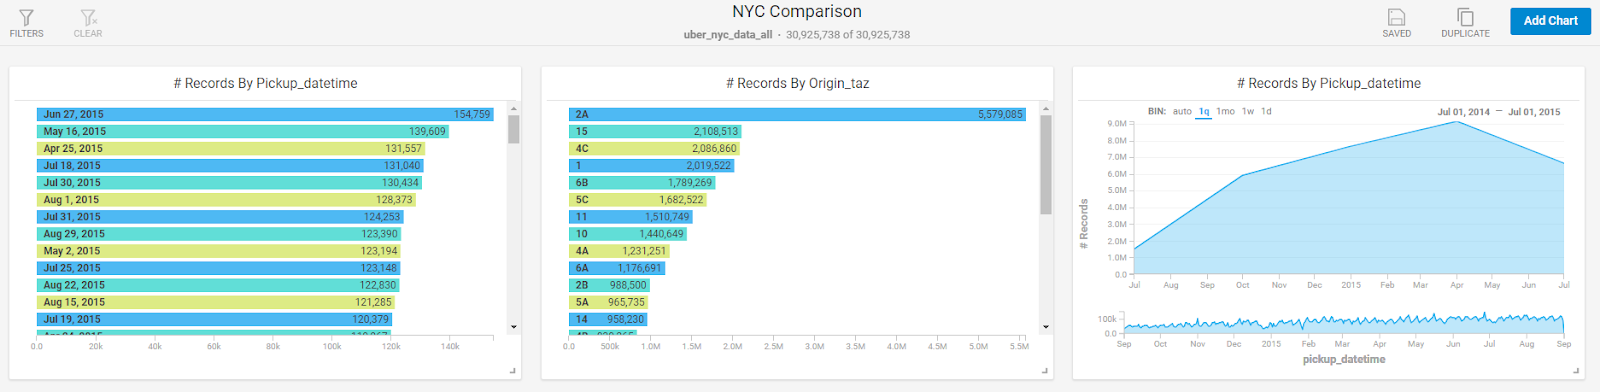Click the down arrow of the Origin_taz scrollbar

[1046, 327]
